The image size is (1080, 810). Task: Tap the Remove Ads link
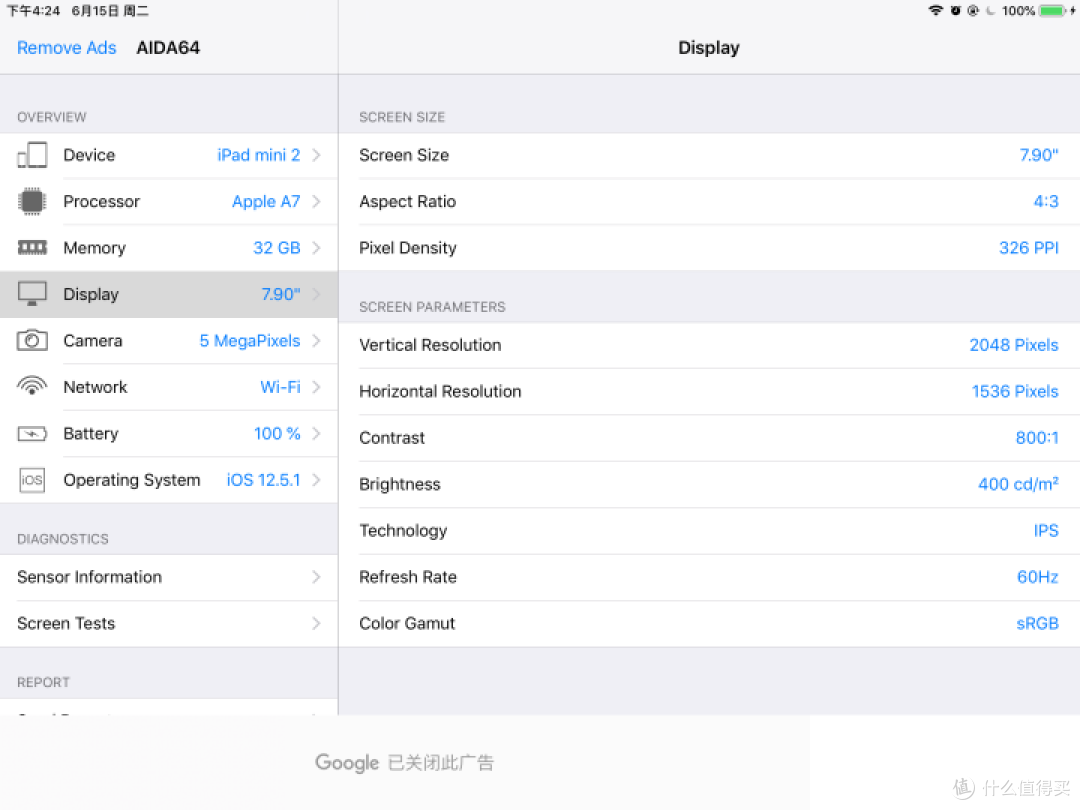coord(67,48)
